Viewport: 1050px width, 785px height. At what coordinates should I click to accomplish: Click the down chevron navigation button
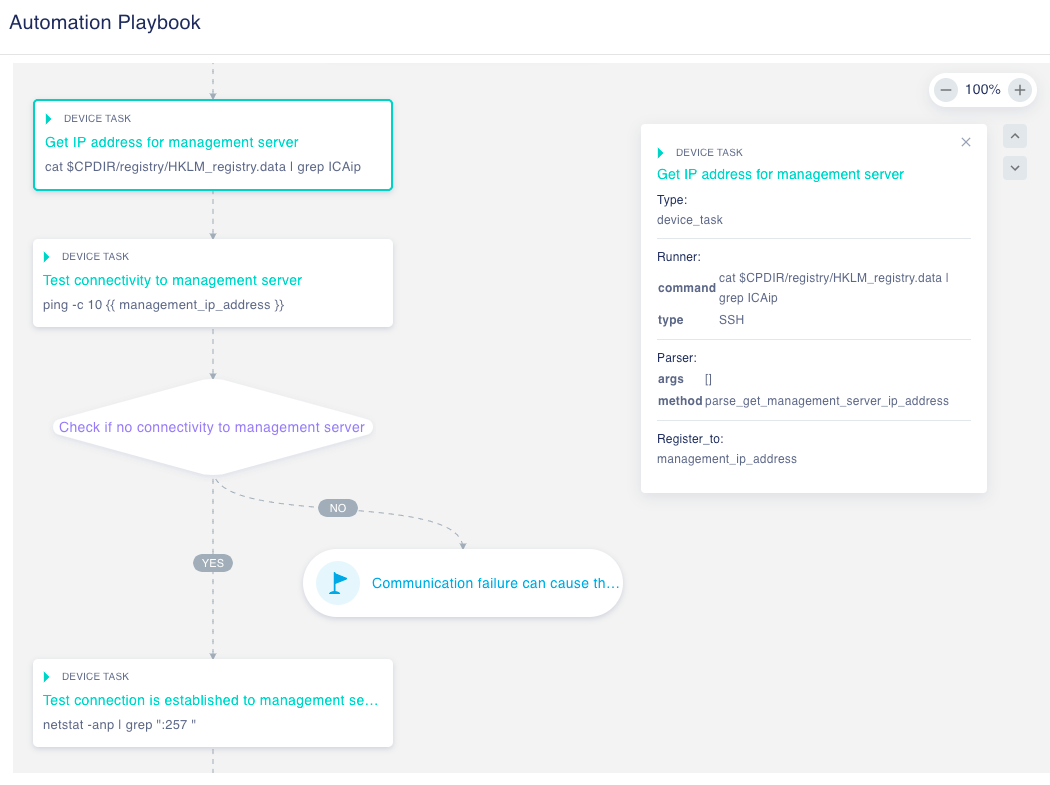pos(1015,168)
